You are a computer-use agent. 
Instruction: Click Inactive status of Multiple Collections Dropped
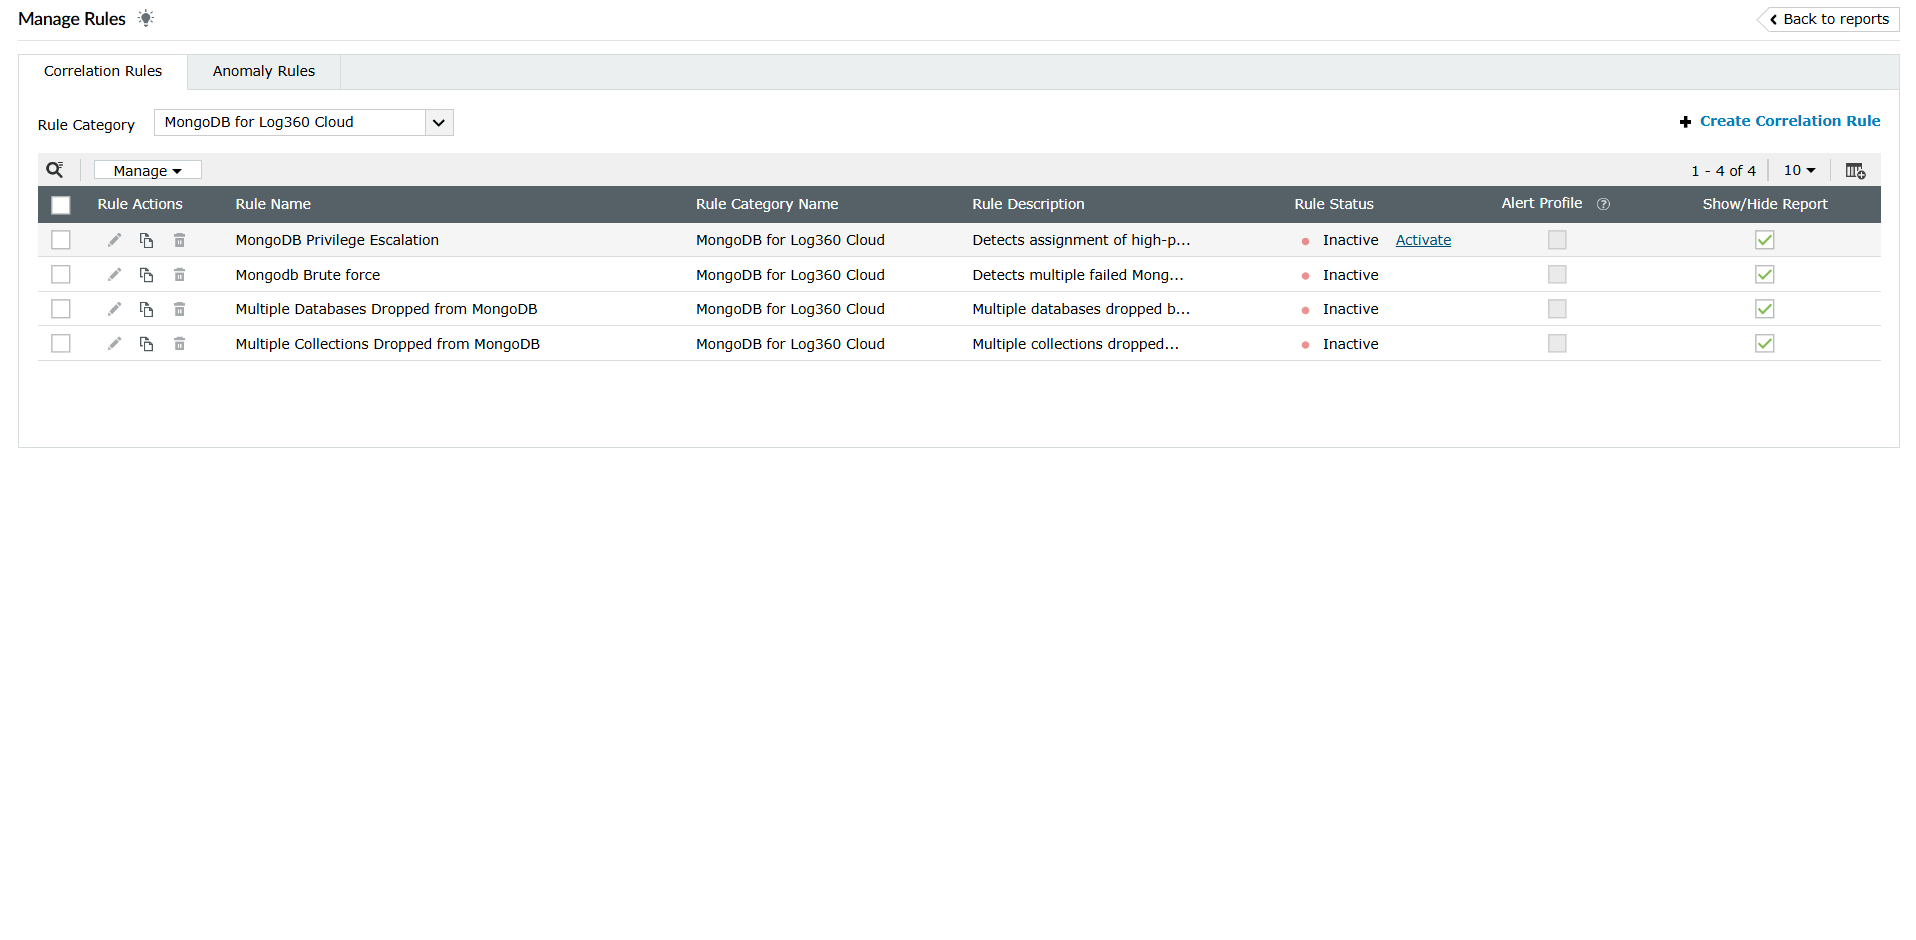[1350, 344]
